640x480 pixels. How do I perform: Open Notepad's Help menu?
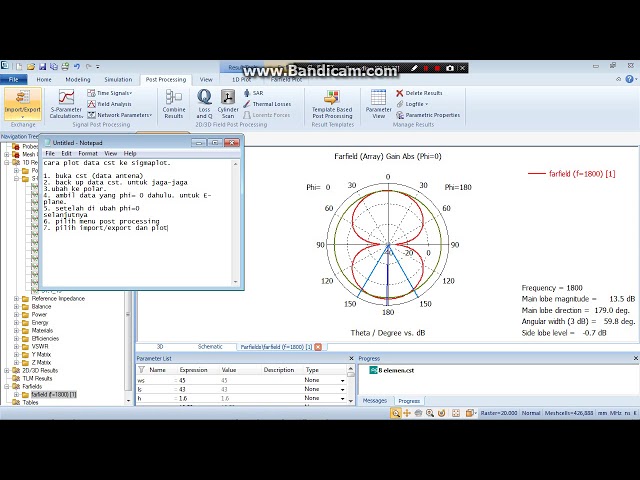pyautogui.click(x=130, y=153)
